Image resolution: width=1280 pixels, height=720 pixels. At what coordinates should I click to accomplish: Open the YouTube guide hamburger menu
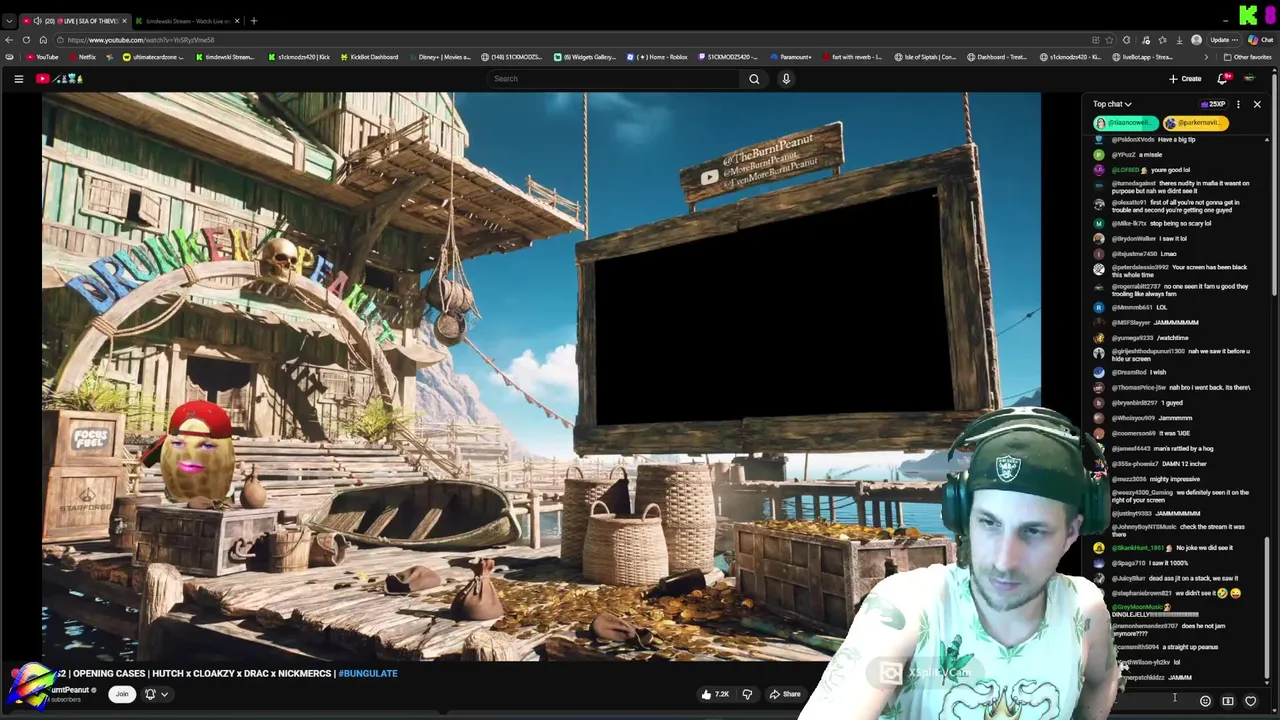pos(18,79)
